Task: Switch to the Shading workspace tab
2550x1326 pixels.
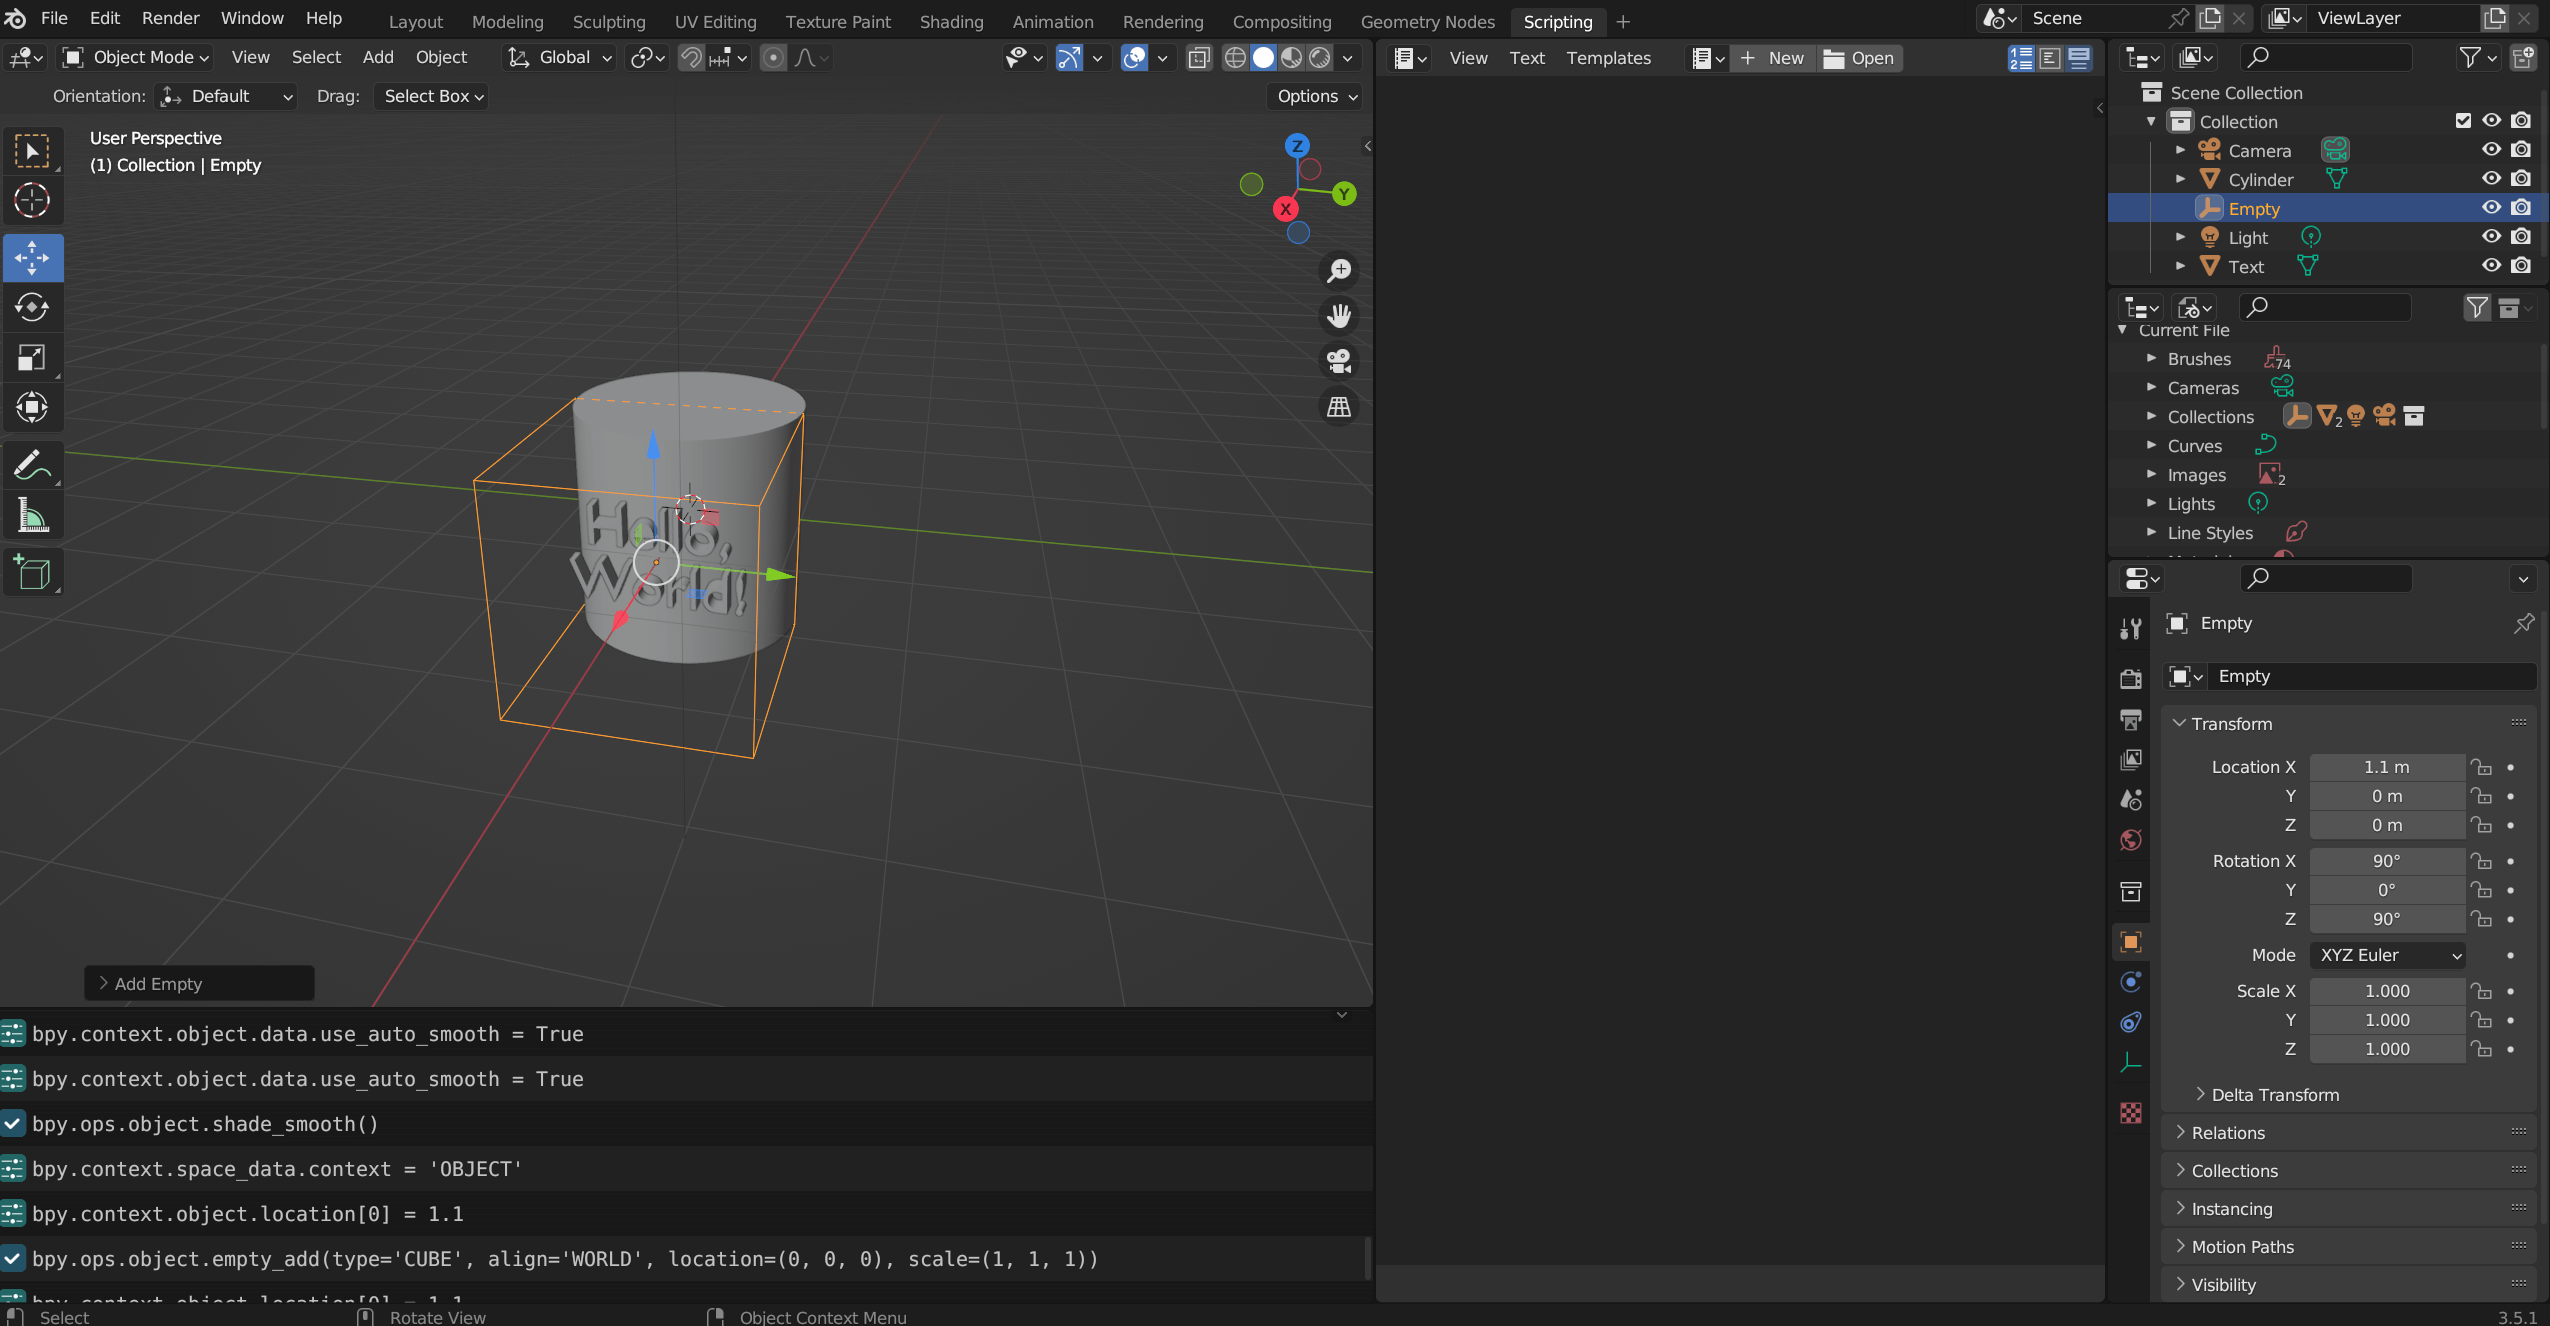Action: (951, 21)
